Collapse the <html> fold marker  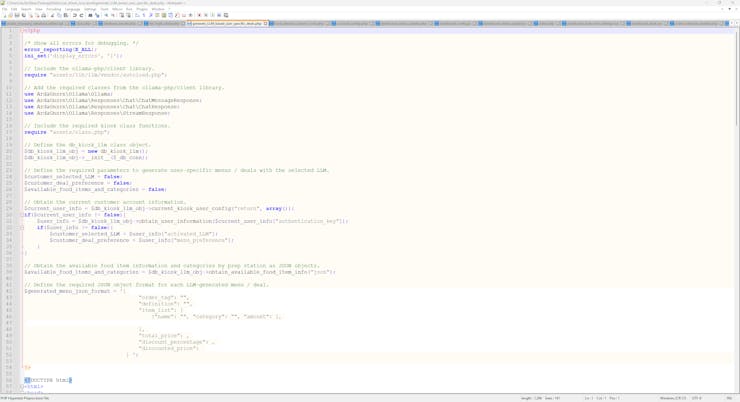(22, 386)
